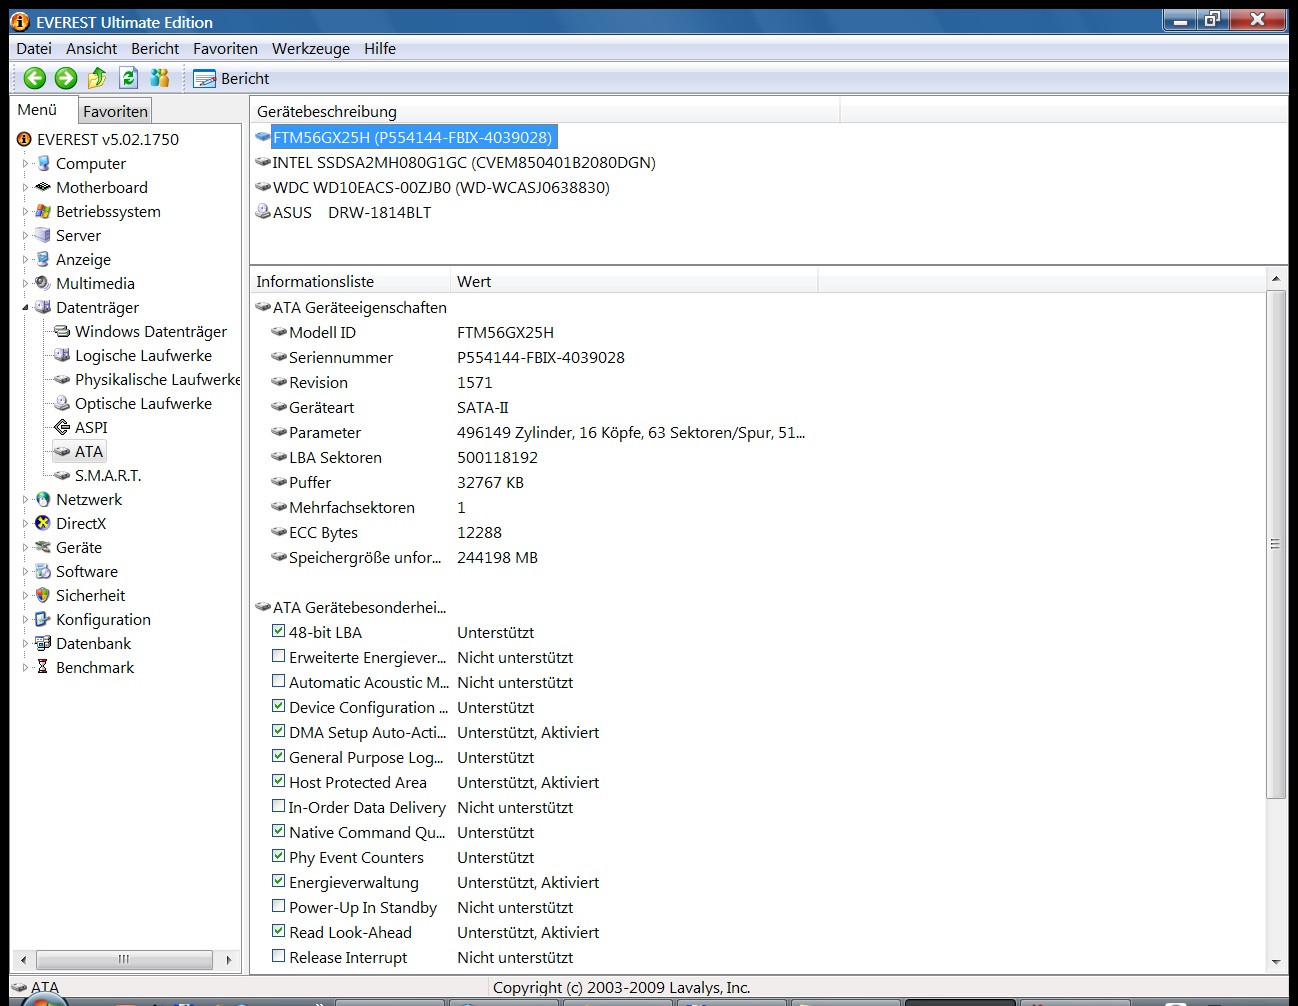1298x1006 pixels.
Task: Click the Optische Laufwerke disc icon
Action: point(62,403)
